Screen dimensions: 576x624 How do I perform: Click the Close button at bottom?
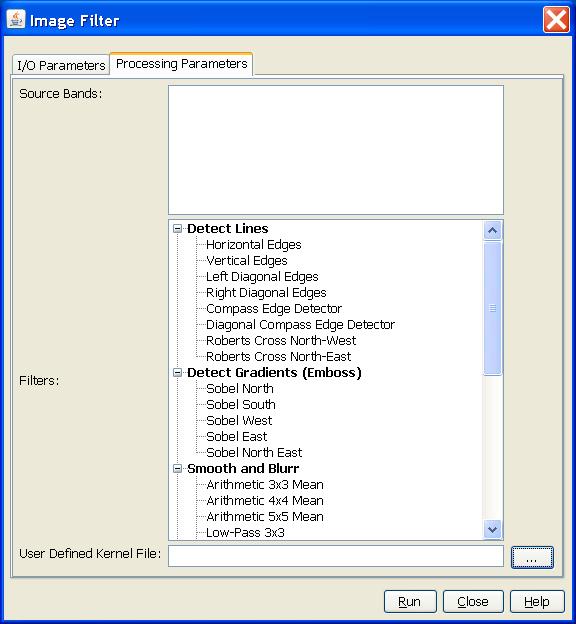pos(473,601)
